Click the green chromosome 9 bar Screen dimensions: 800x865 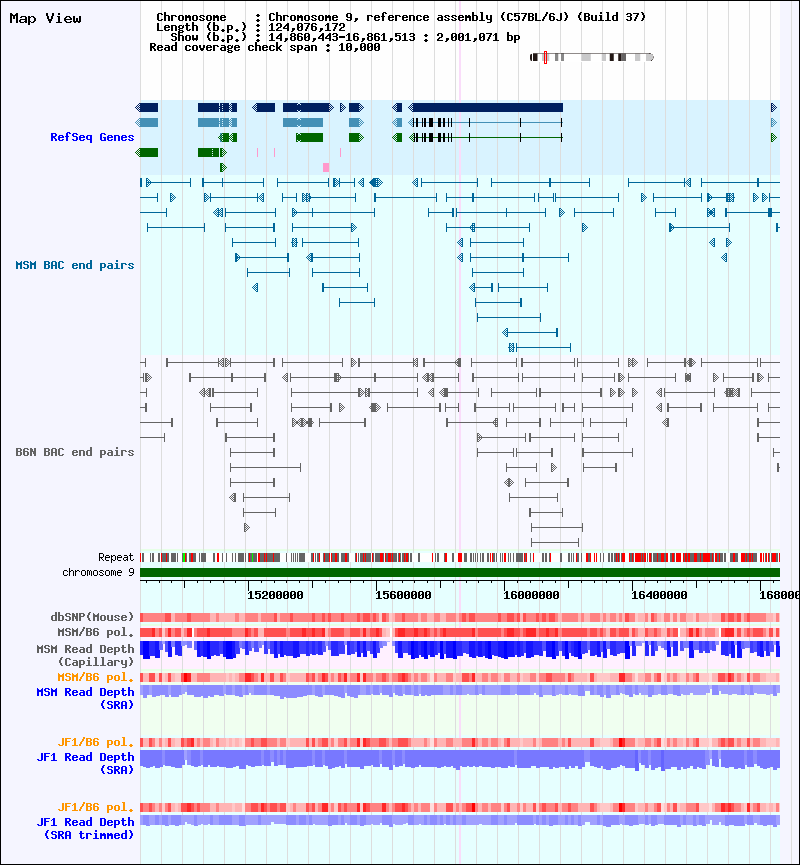point(460,573)
